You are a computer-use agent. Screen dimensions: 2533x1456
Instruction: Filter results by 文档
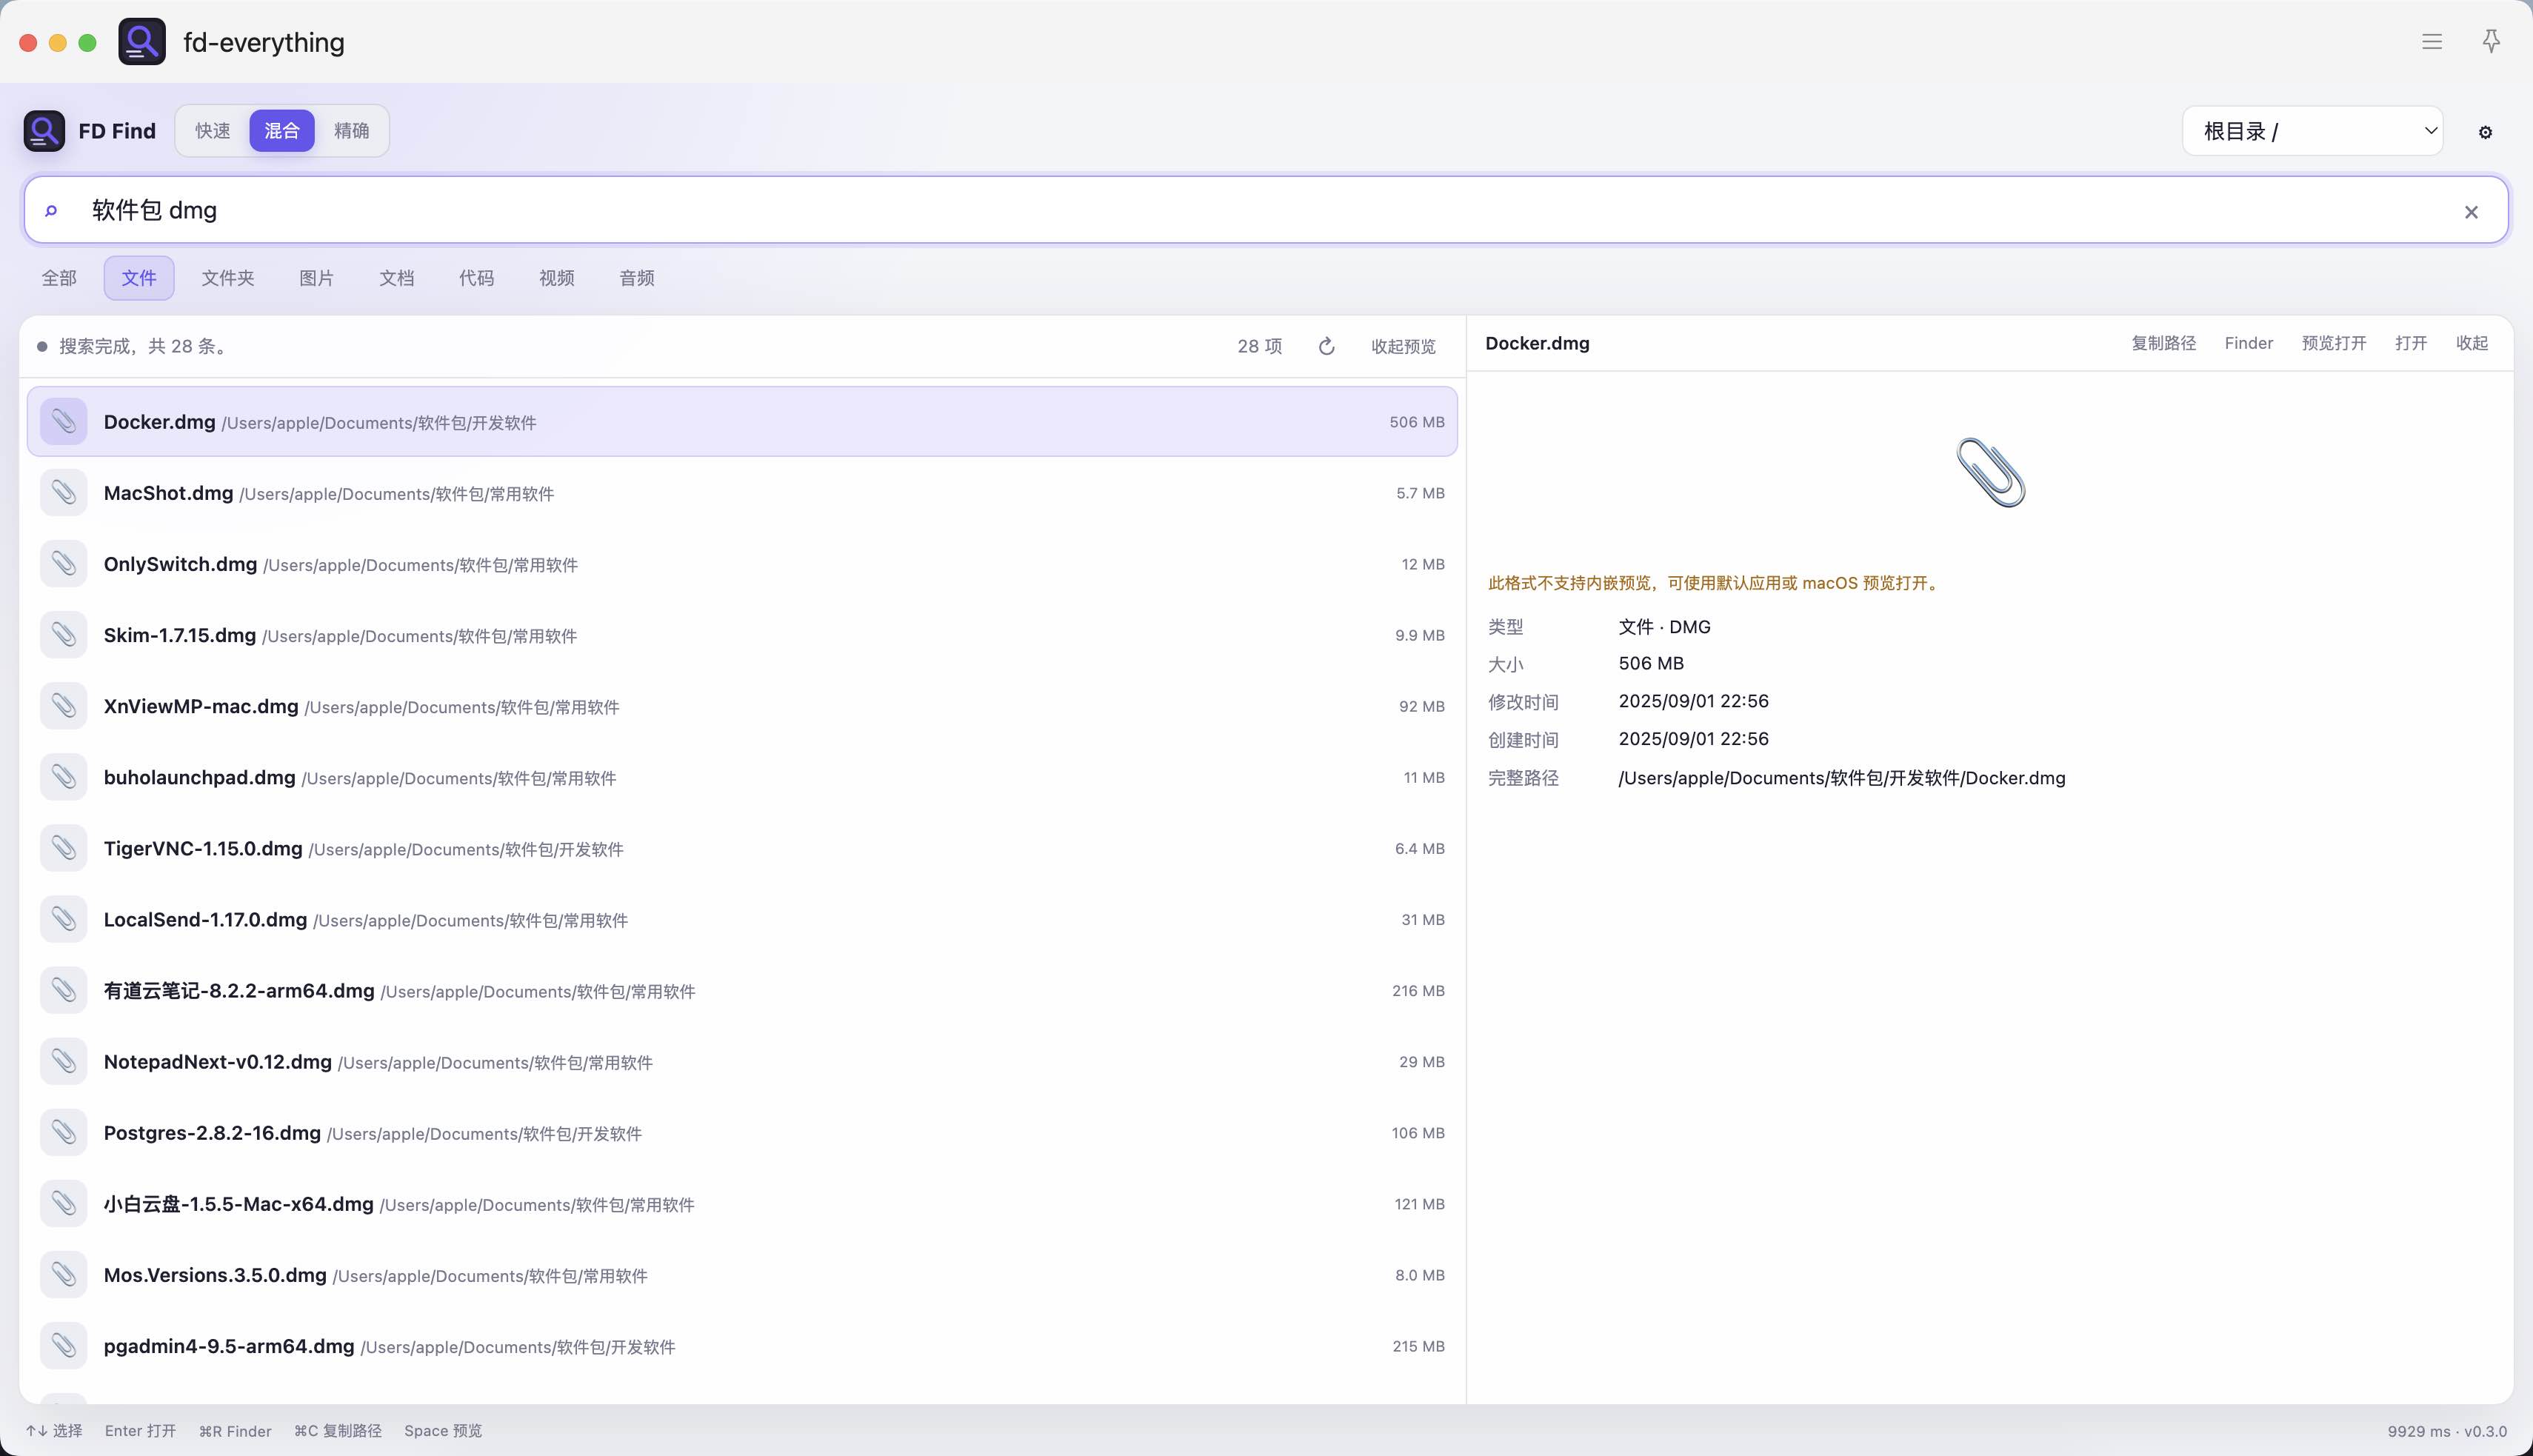tap(396, 278)
